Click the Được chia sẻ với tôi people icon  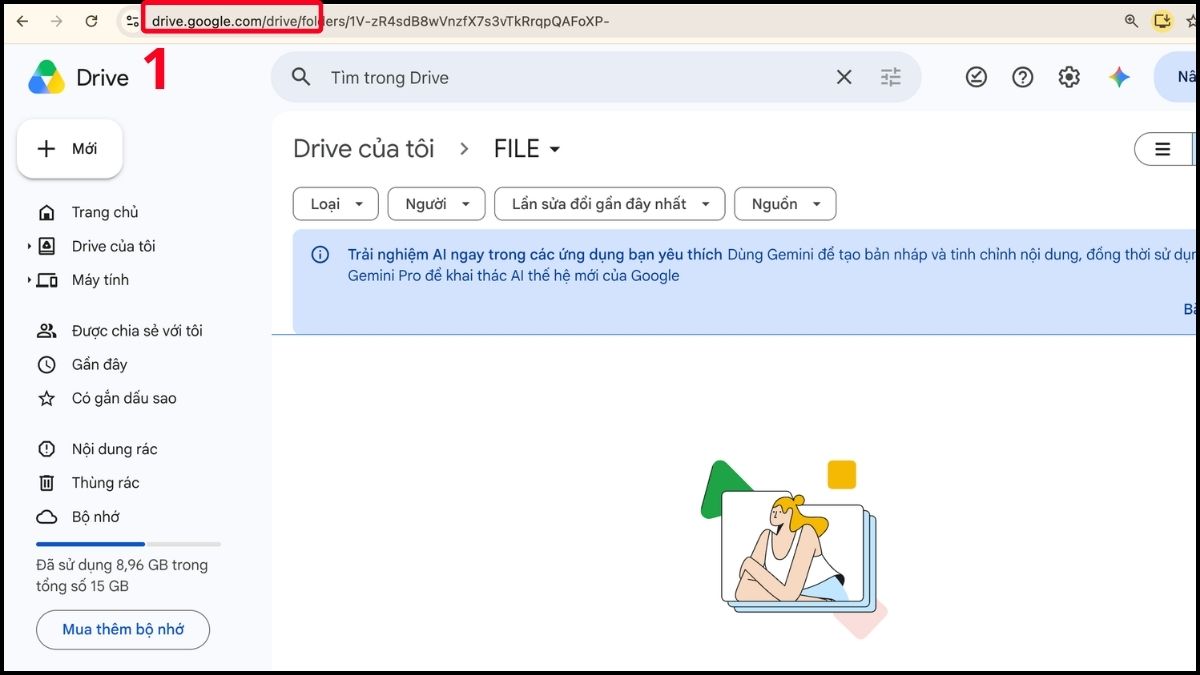pos(46,331)
